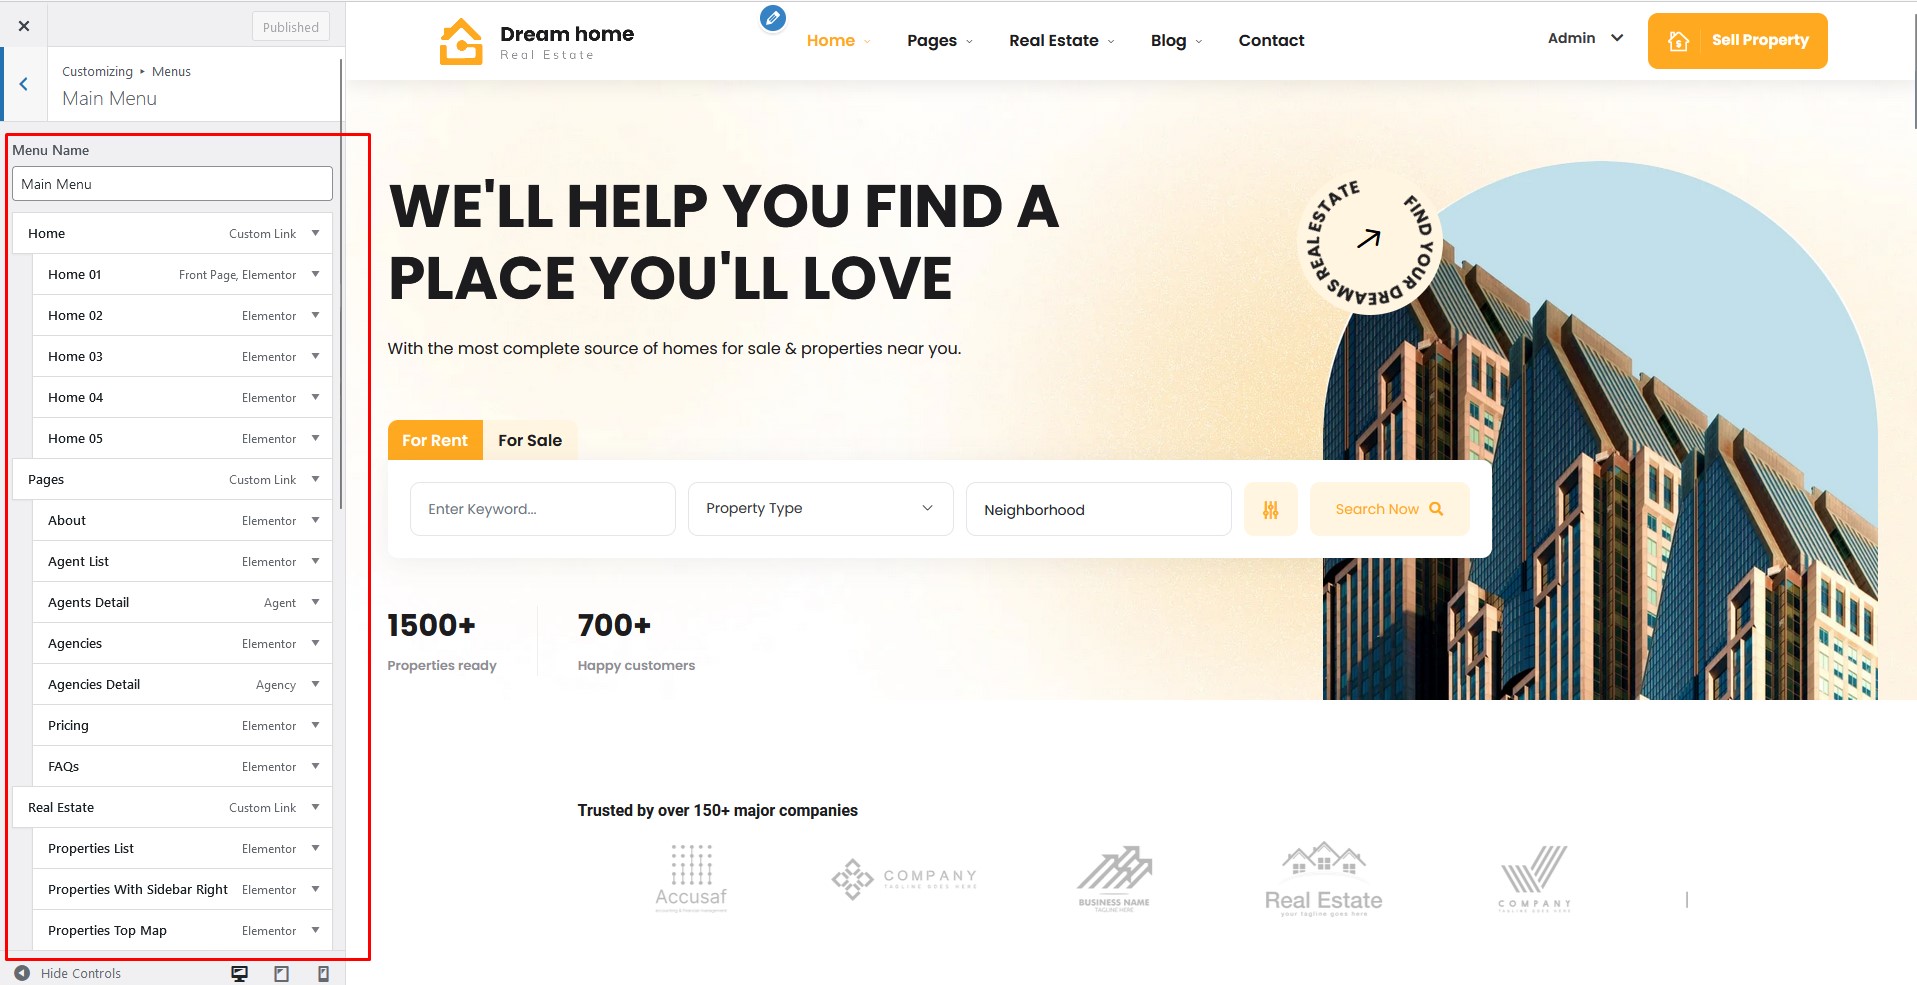1917x985 pixels.
Task: Select the For Rent tab
Action: 435,440
